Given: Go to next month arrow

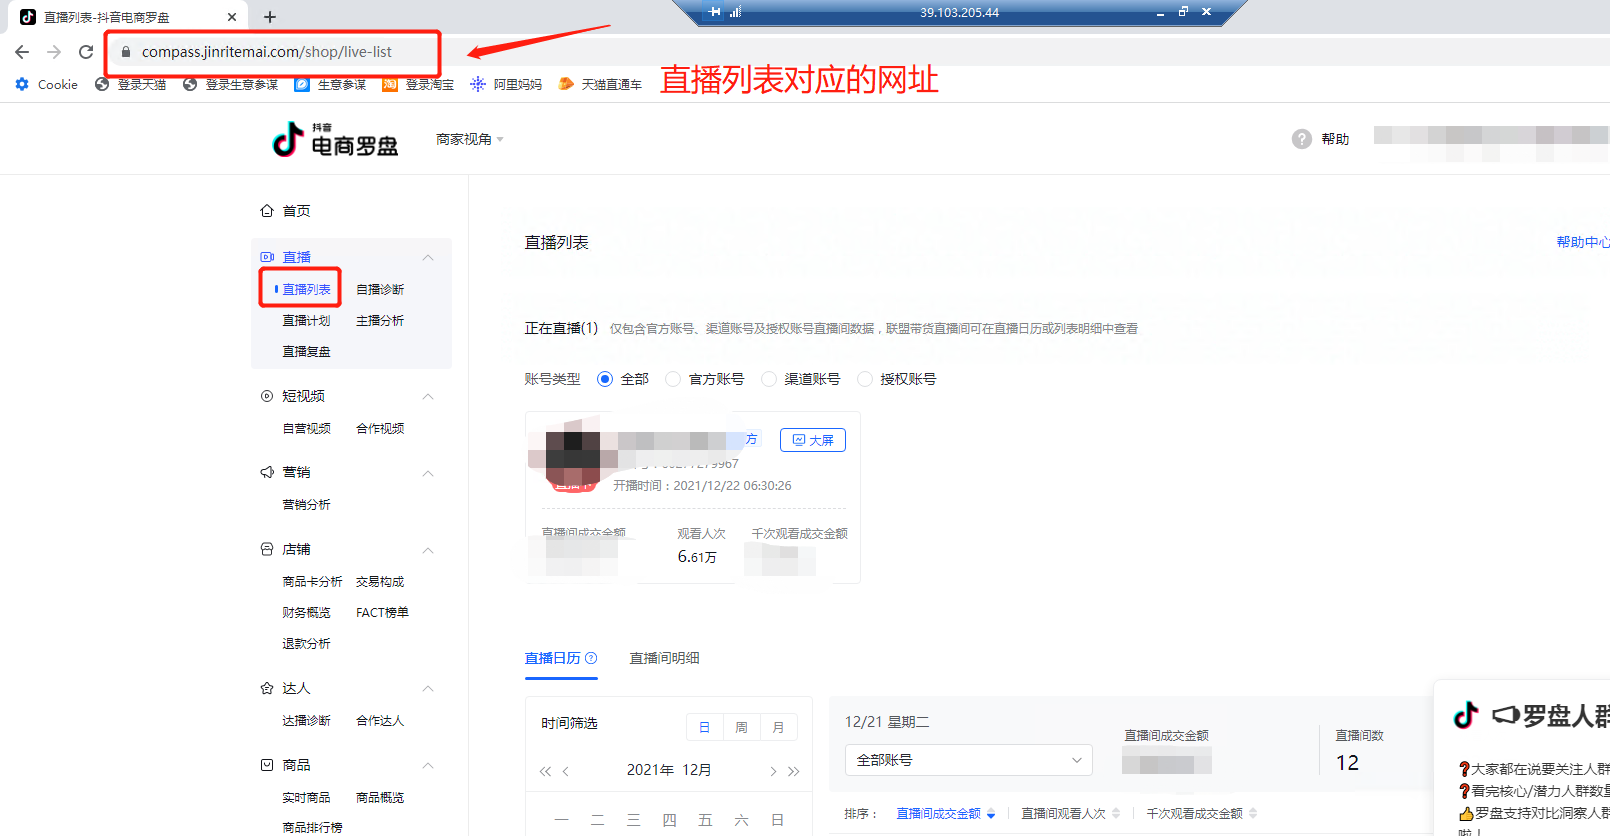Looking at the screenshot, I should click(x=773, y=771).
